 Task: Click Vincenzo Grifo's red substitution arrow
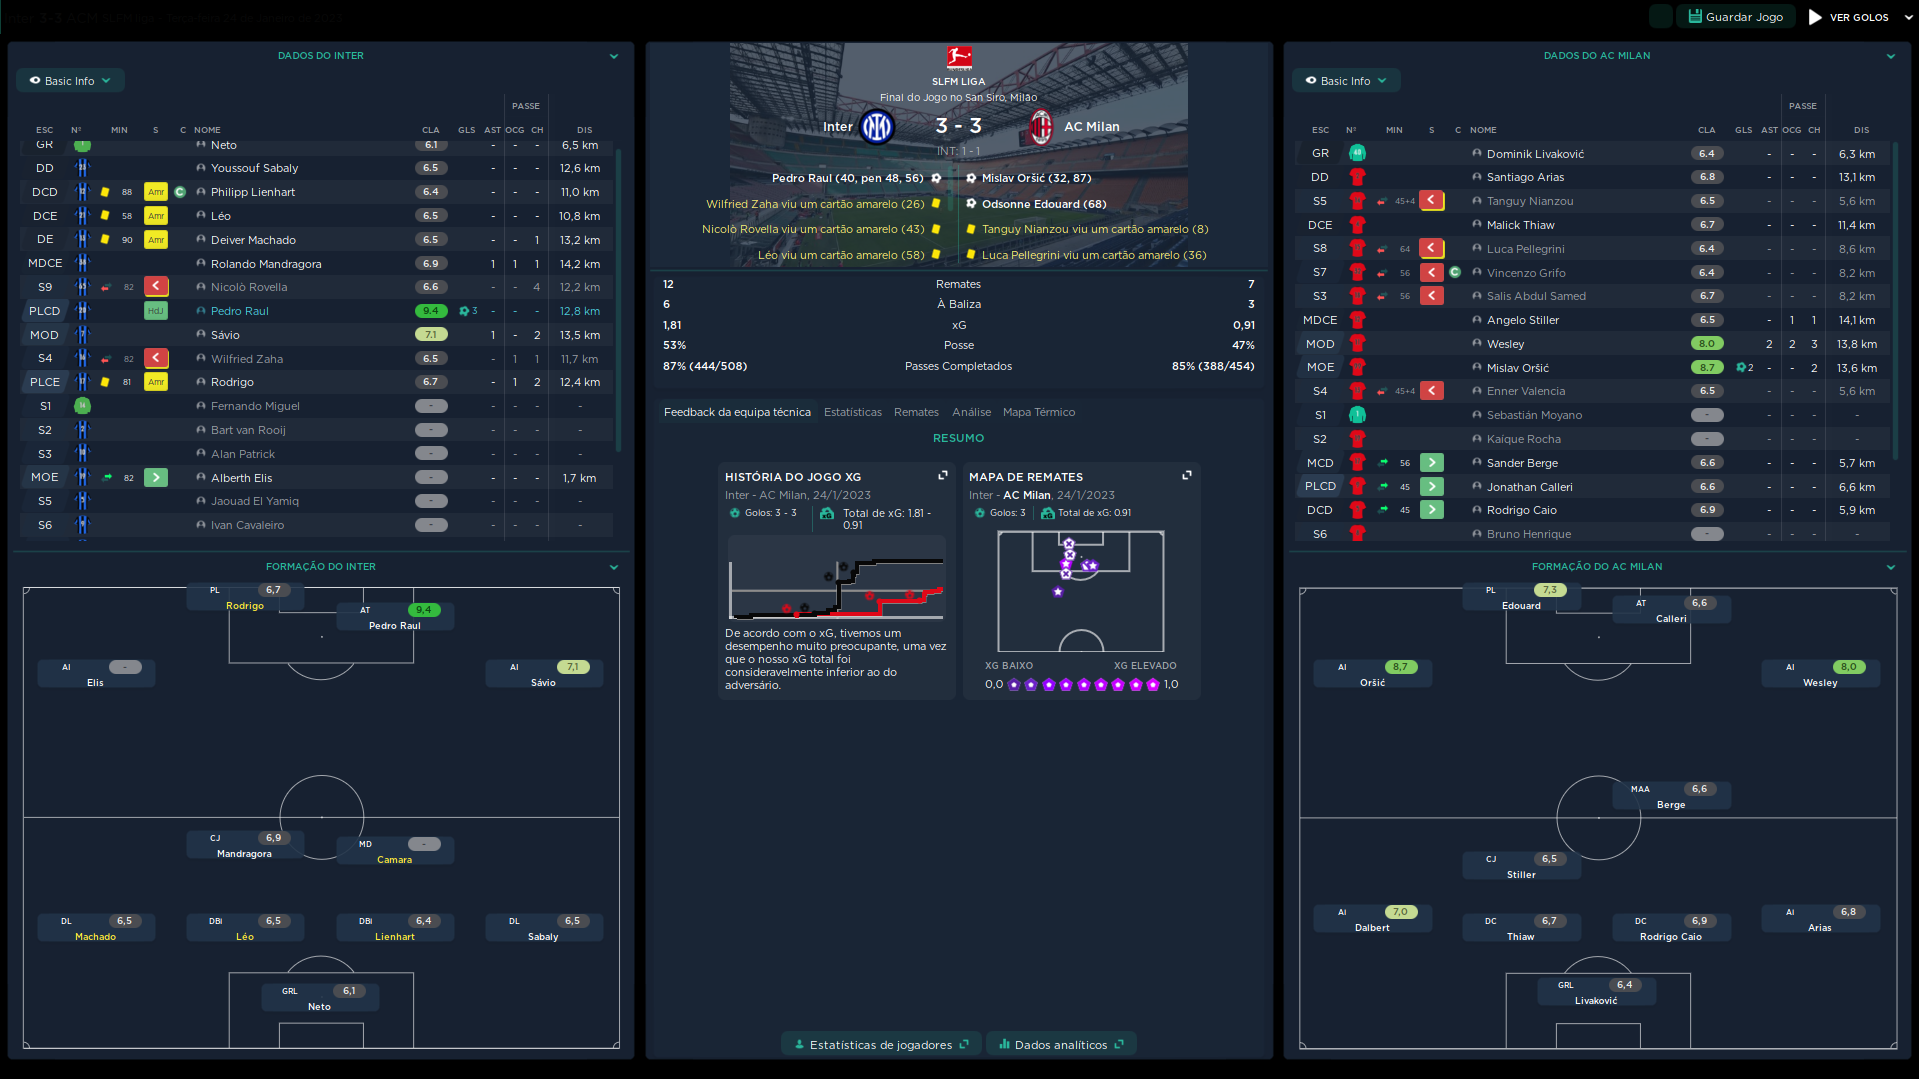[1432, 273]
